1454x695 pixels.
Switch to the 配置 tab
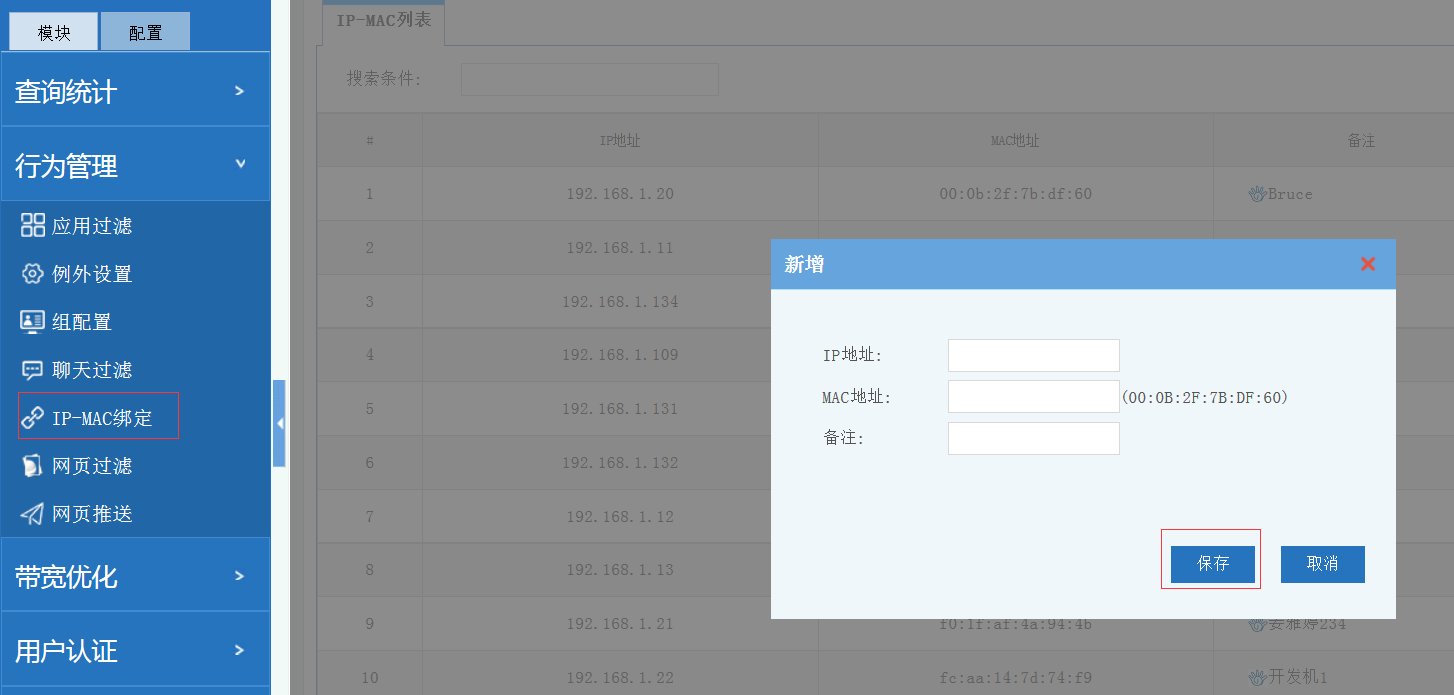(145, 32)
